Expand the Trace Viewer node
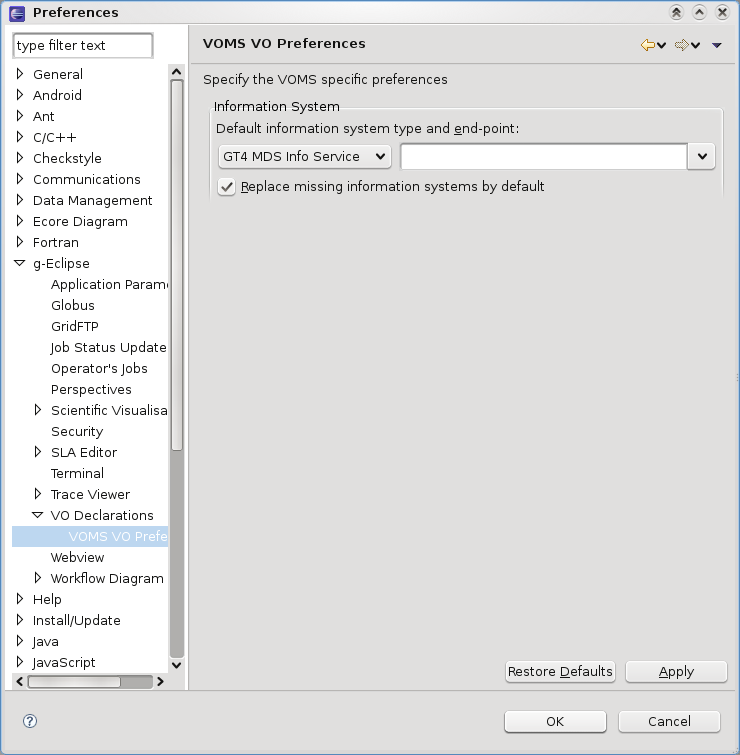 [x=38, y=494]
